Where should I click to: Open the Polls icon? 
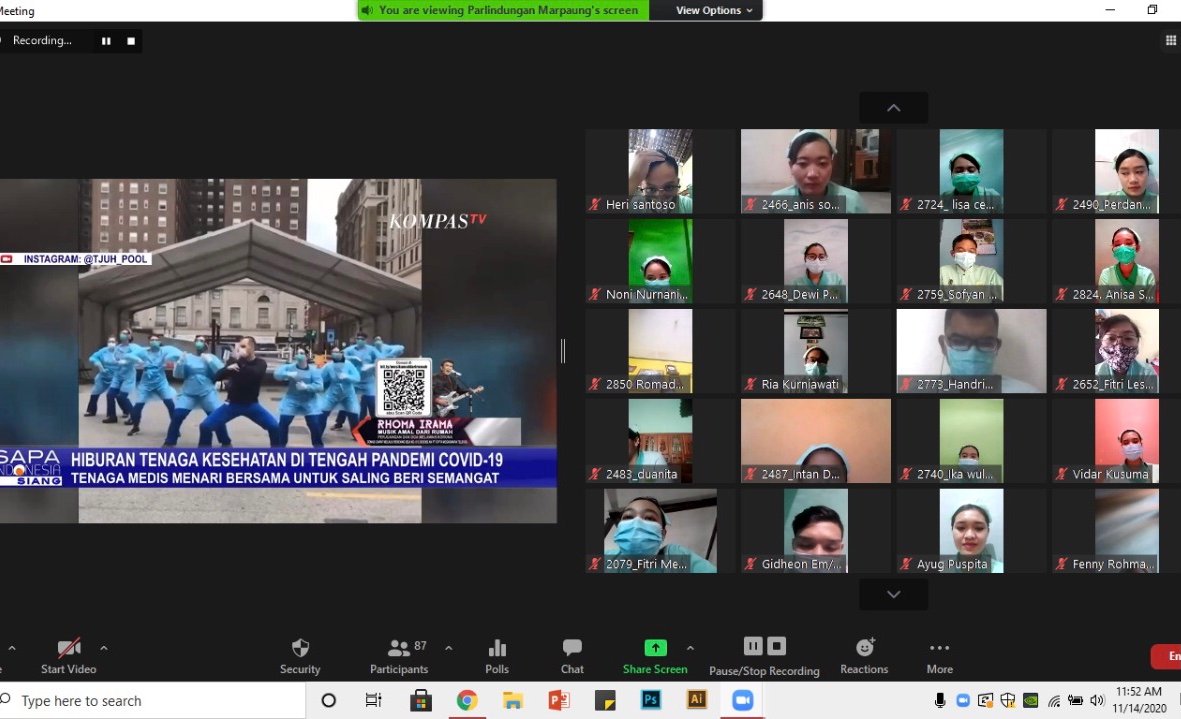[497, 655]
